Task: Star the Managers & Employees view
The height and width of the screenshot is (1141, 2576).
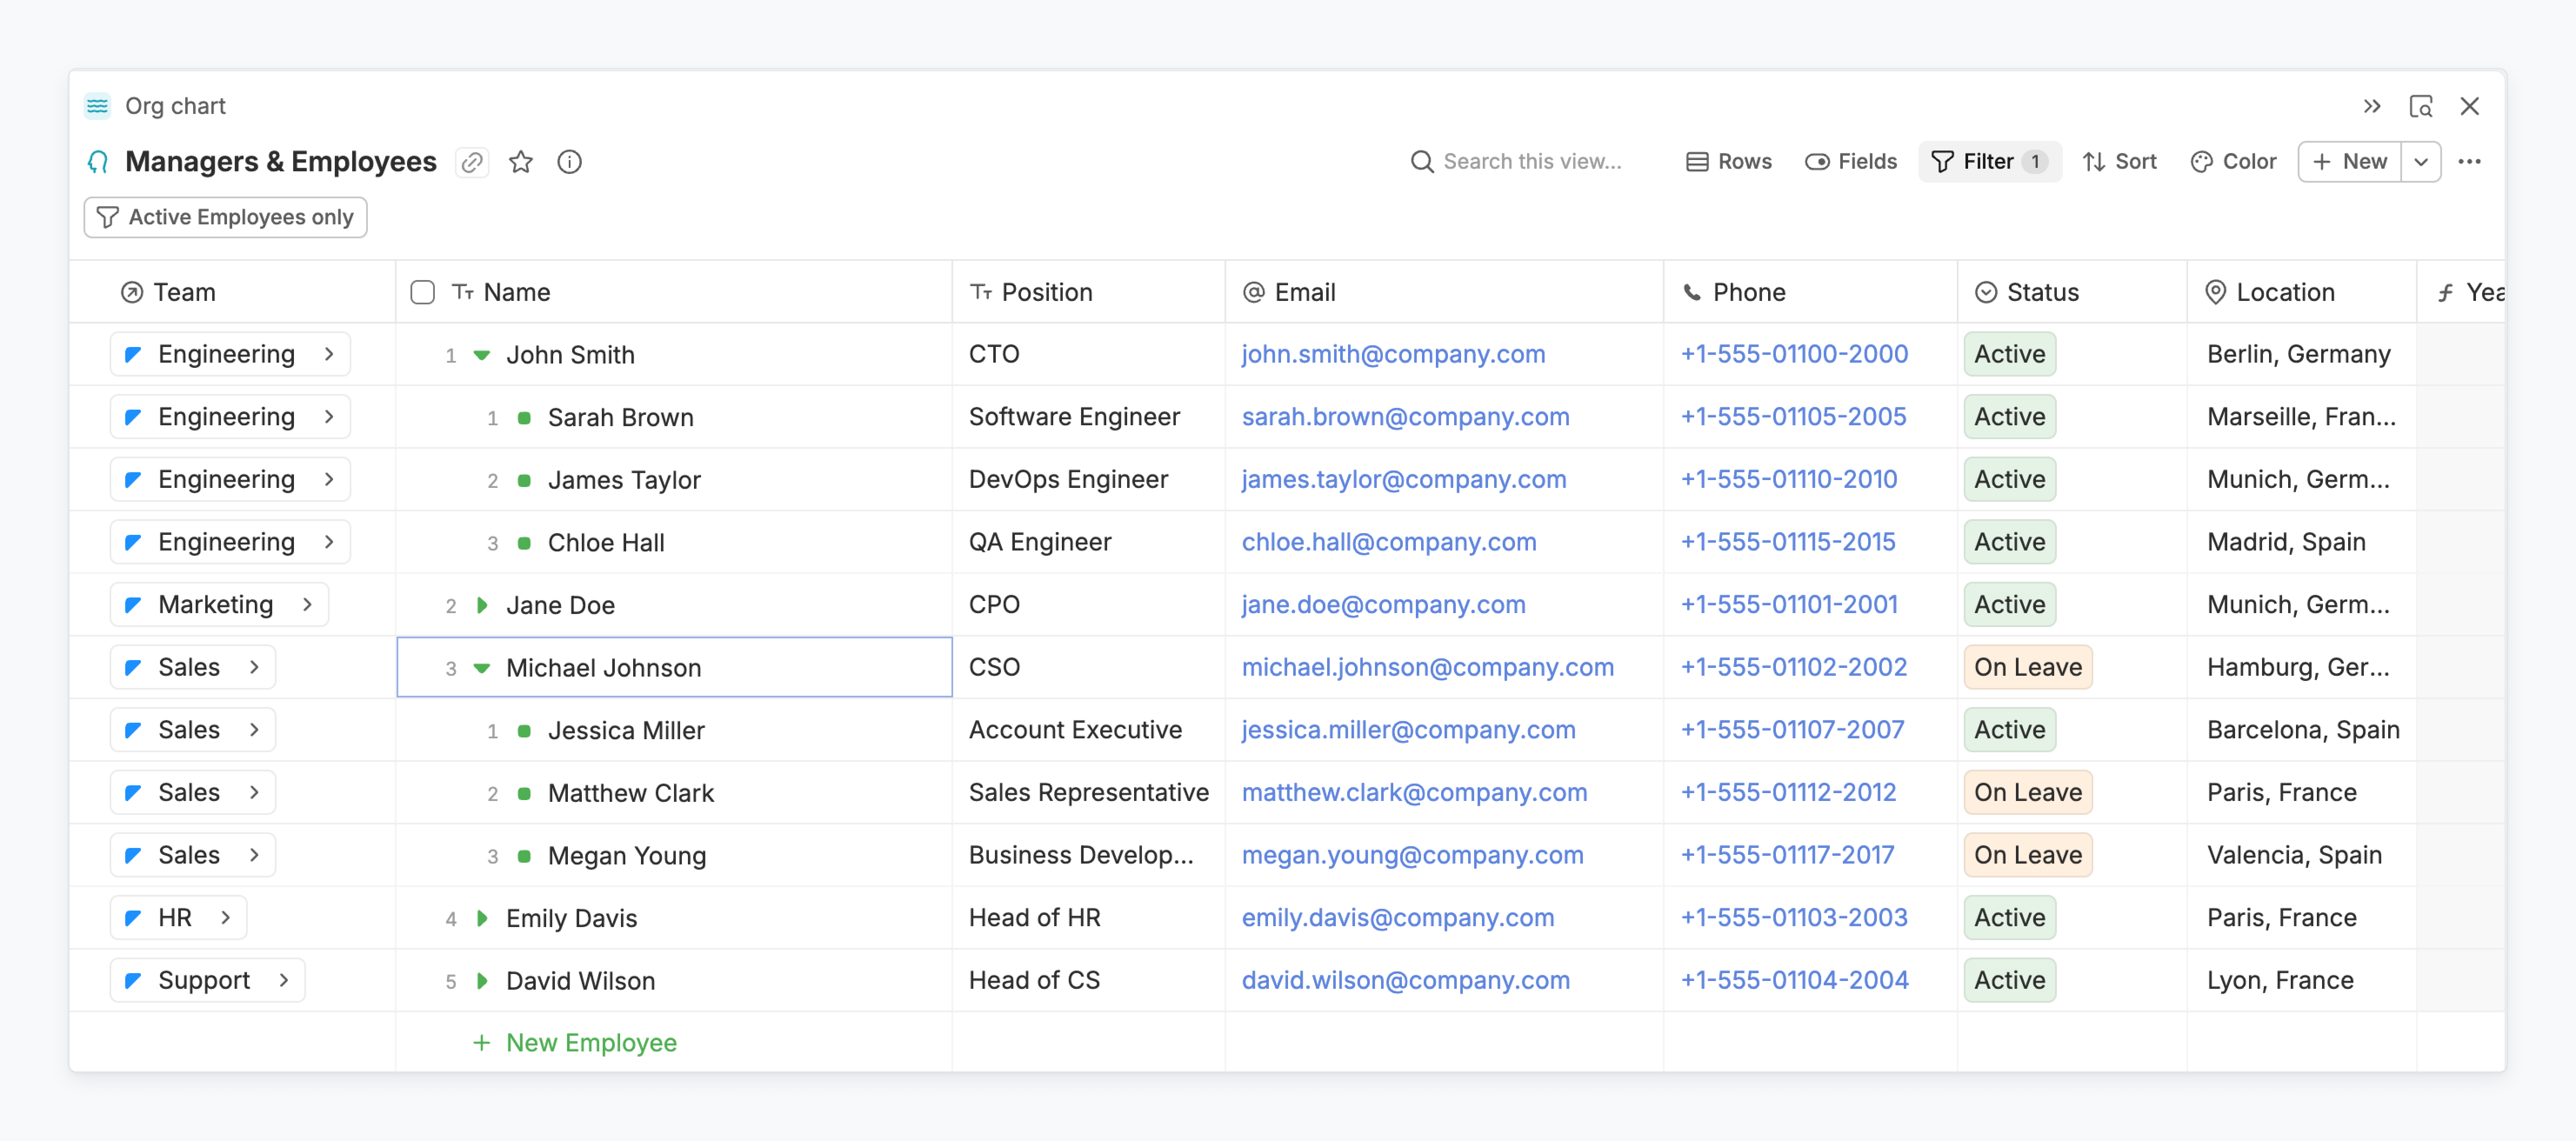Action: 521,162
